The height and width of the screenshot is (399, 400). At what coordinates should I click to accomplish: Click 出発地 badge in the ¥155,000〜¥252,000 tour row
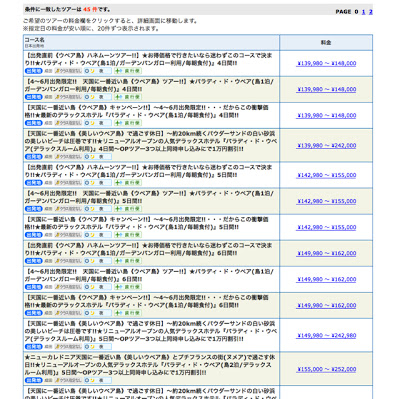click(33, 380)
